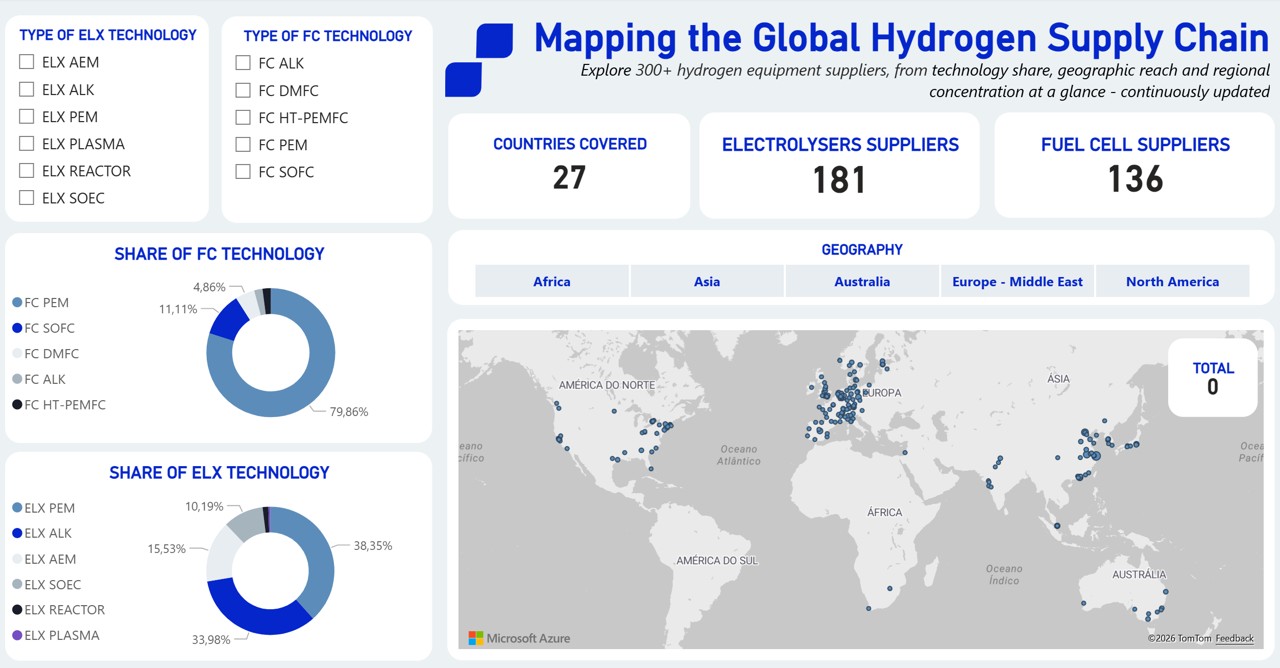Click the ELX ALK legend marker
This screenshot has width=1280, height=668.
[17, 534]
